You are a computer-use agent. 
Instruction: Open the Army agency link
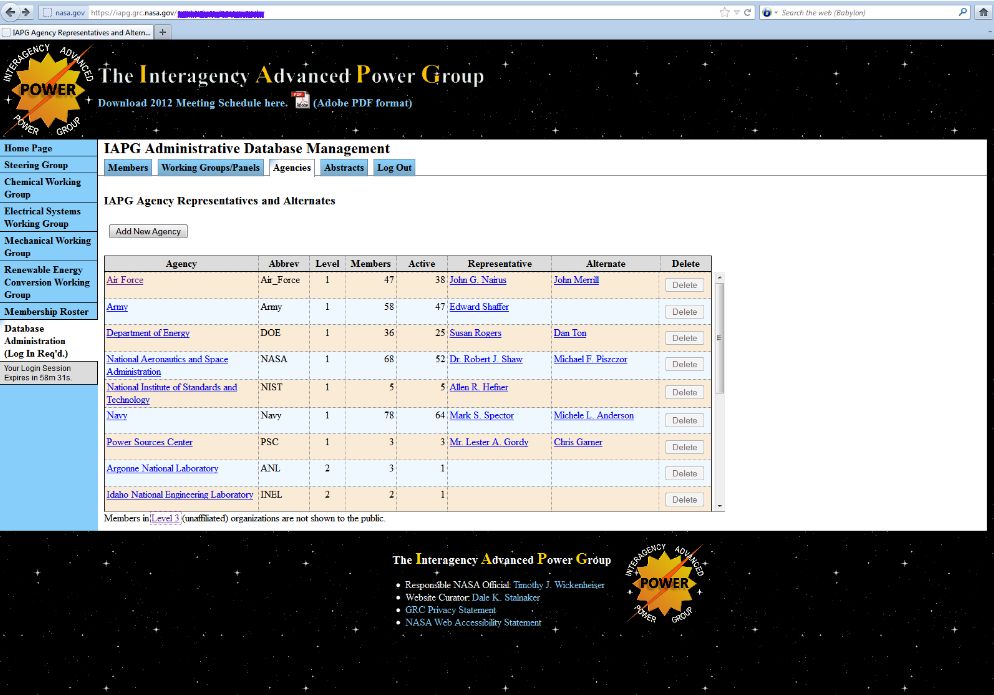pos(117,306)
